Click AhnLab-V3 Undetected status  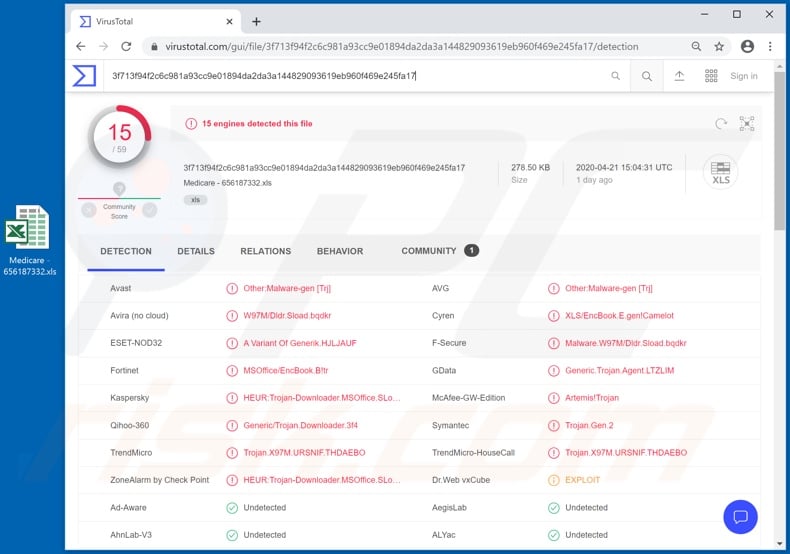(x=265, y=535)
